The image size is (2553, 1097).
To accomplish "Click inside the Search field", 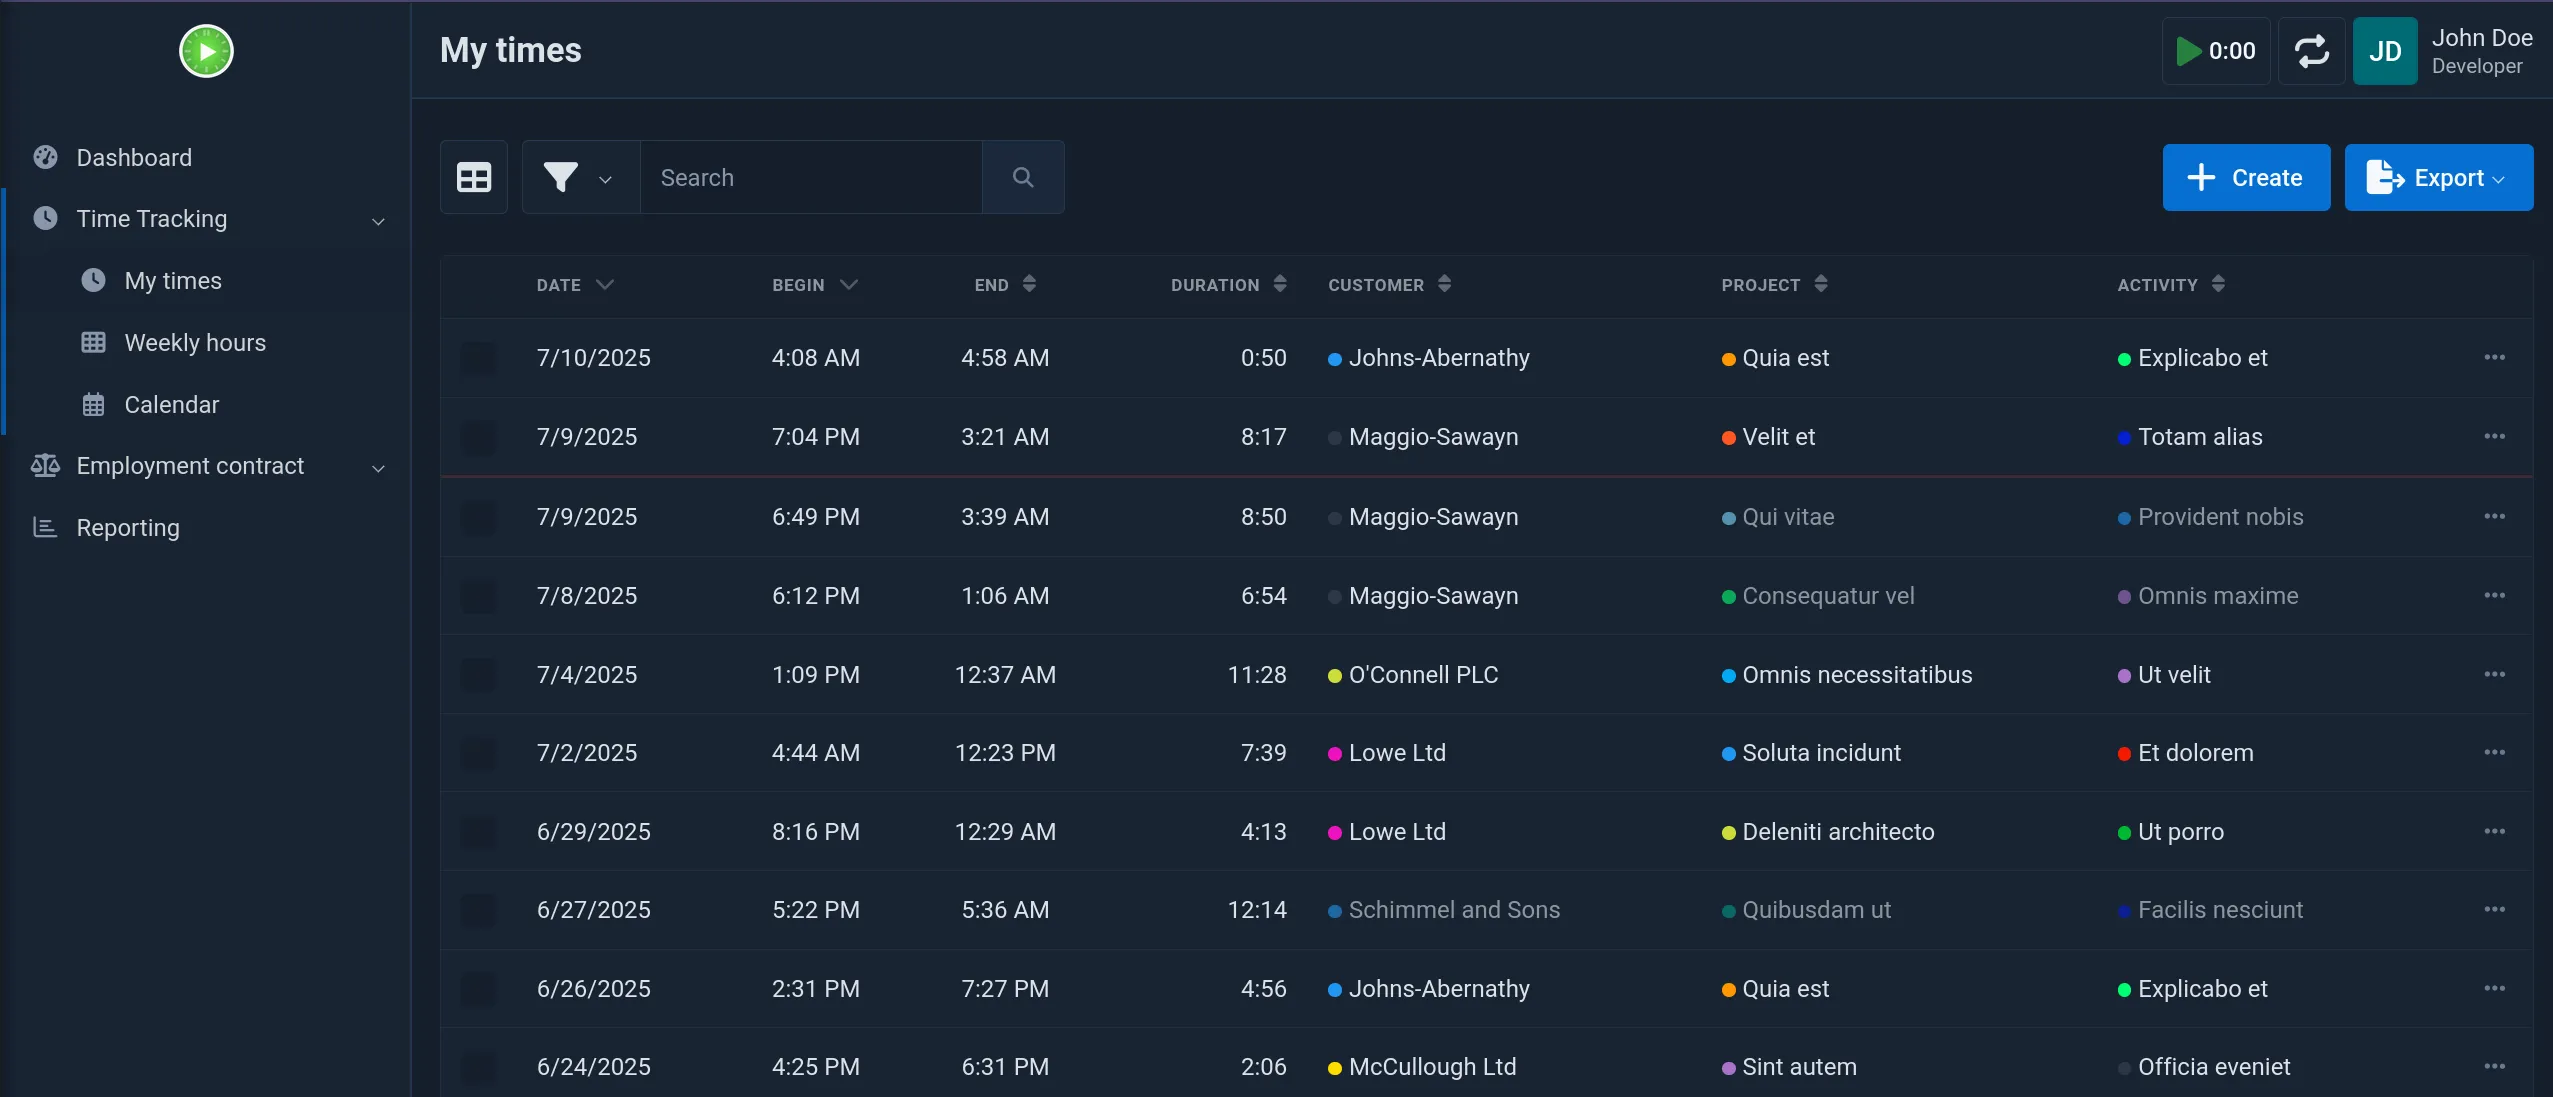I will tap(810, 177).
